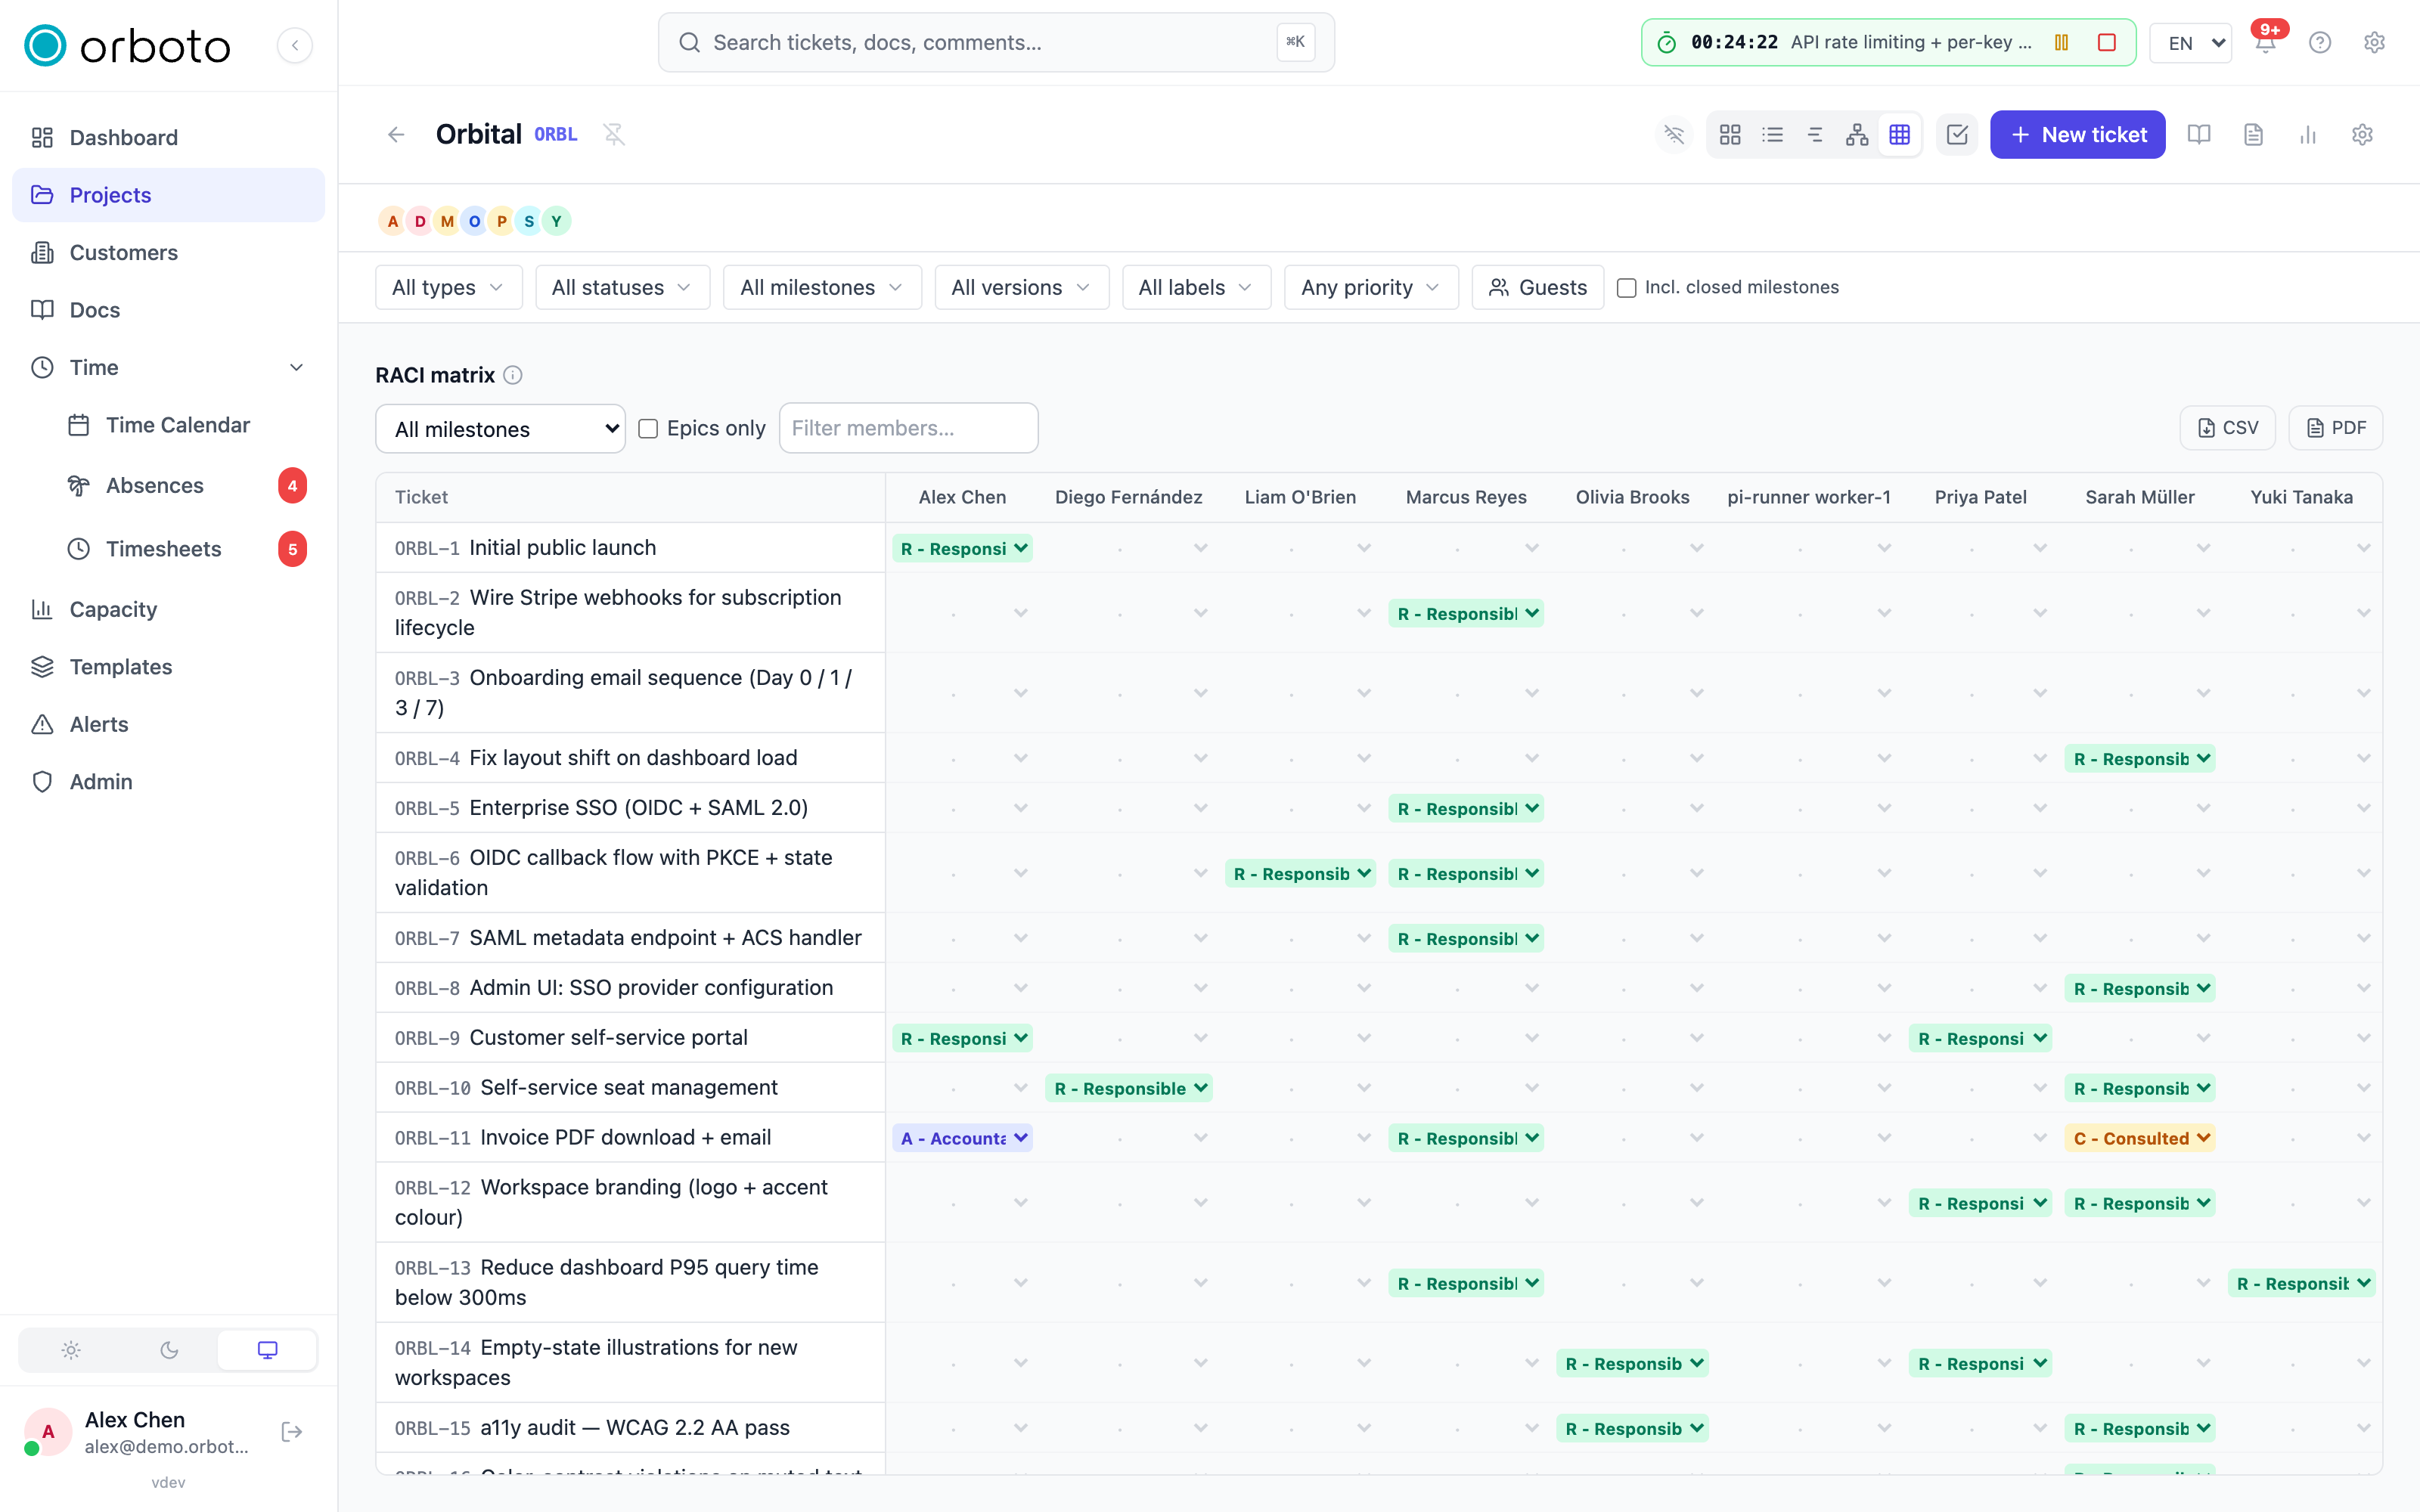
Task: Collapse the sidebar with the chevron button
Action: point(295,45)
